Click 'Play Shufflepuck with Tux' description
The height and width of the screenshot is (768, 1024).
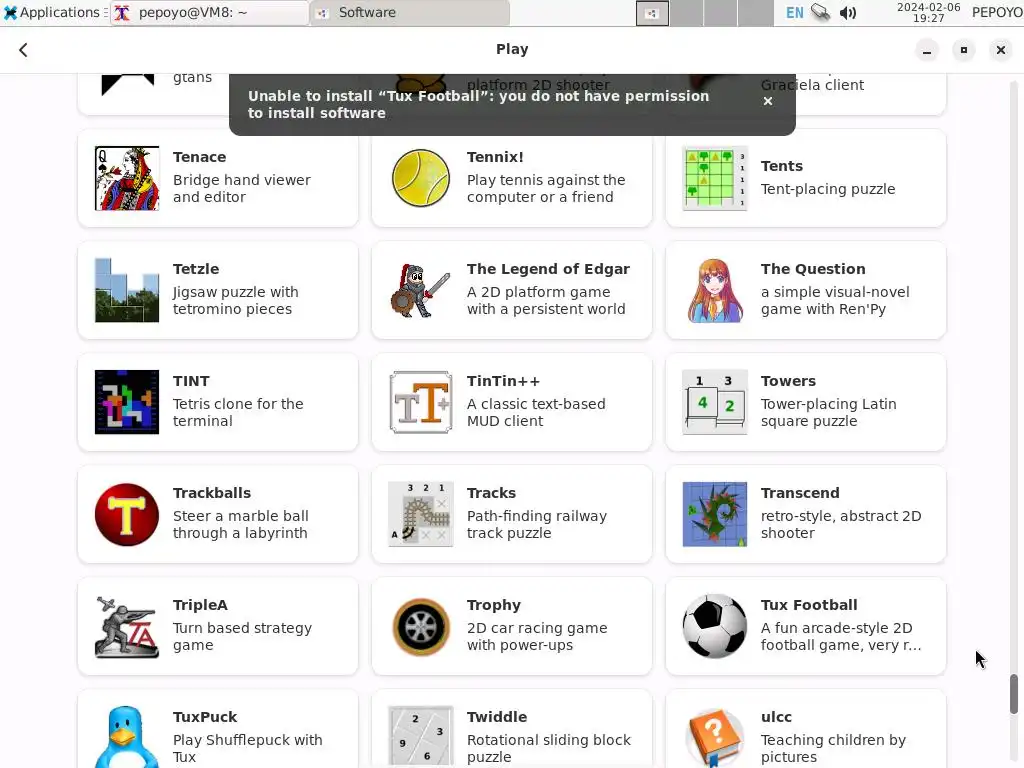(247, 748)
